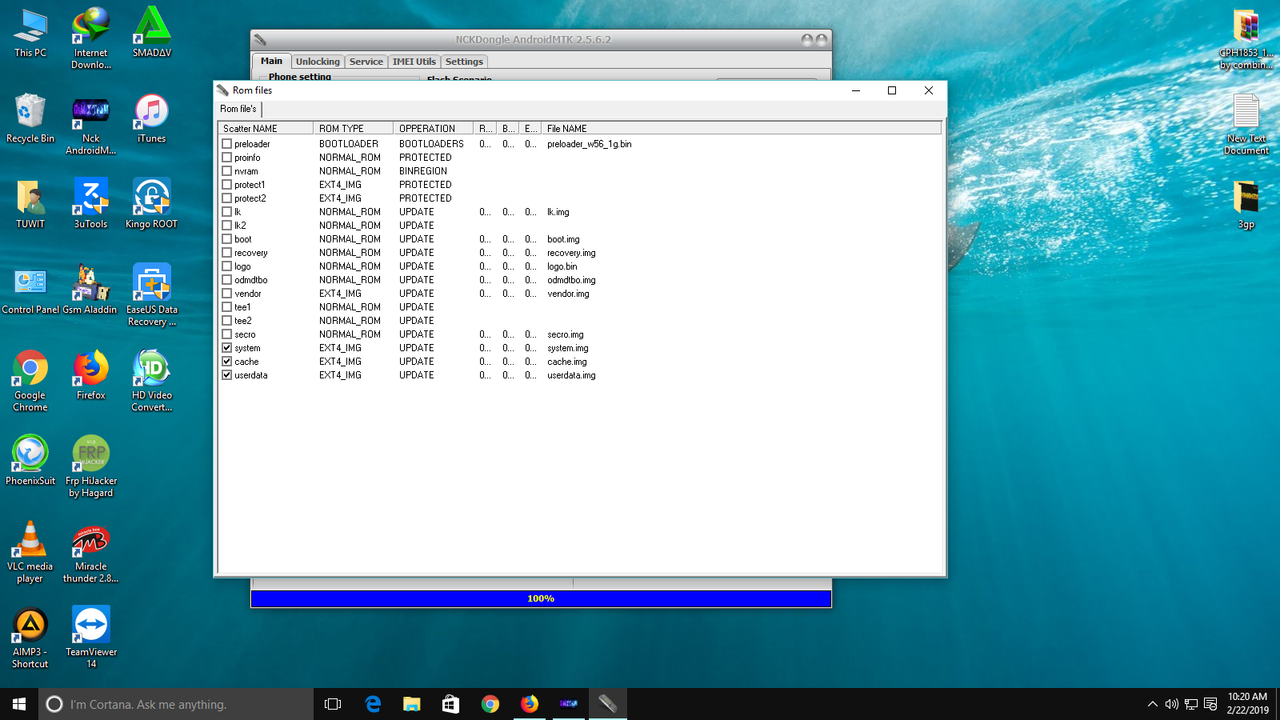This screenshot has height=720, width=1280.
Task: Launch the 3uTools application
Action: click(91, 197)
